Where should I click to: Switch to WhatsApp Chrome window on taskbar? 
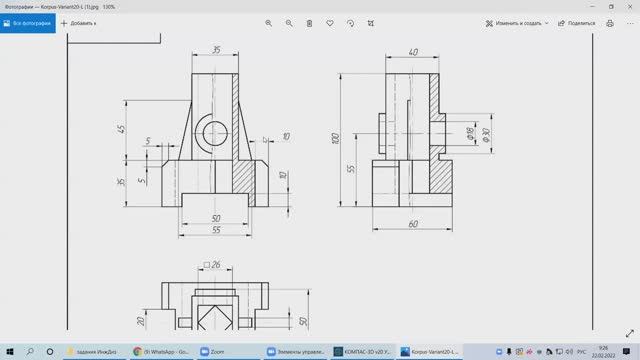tap(162, 351)
